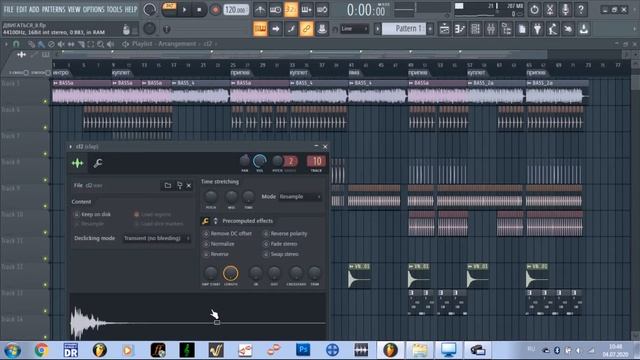Viewport: 640px width, 360px height.
Task: Click the highlighted LENGTH knob
Action: [x=231, y=273]
